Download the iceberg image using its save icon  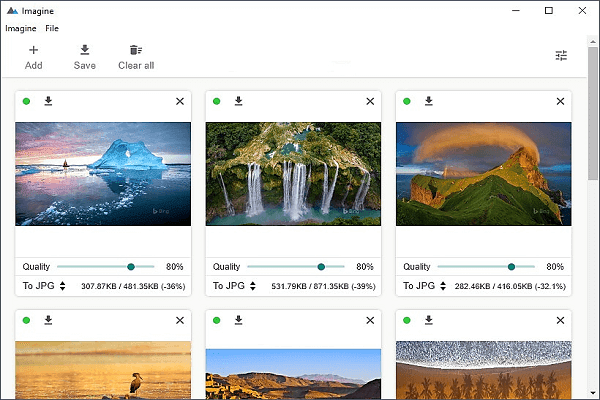pyautogui.click(x=48, y=101)
